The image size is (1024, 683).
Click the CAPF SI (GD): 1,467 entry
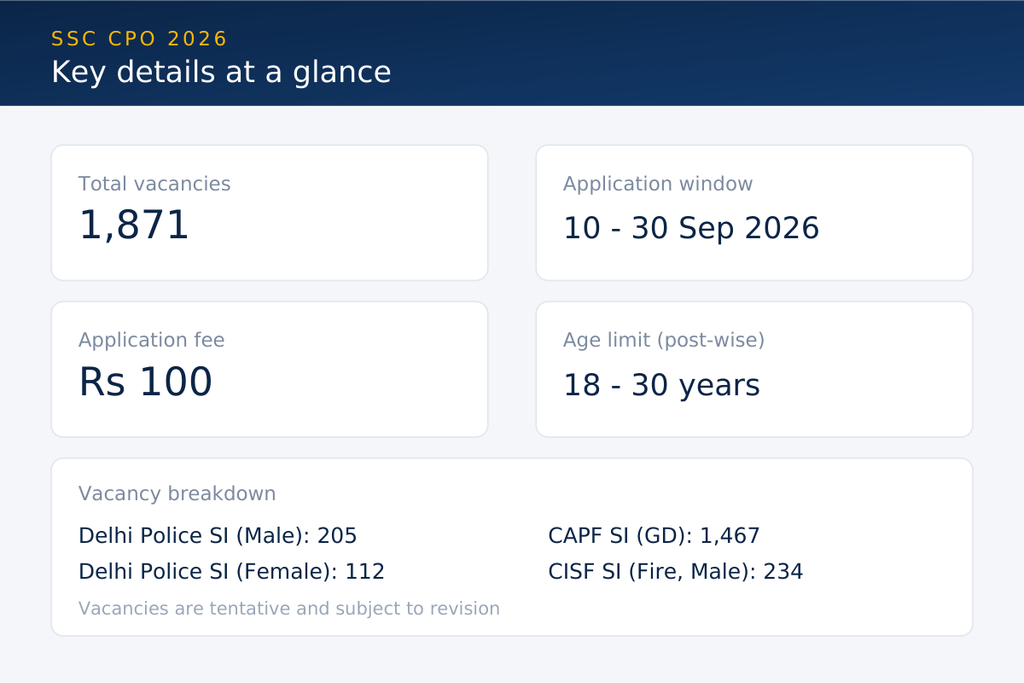click(654, 536)
